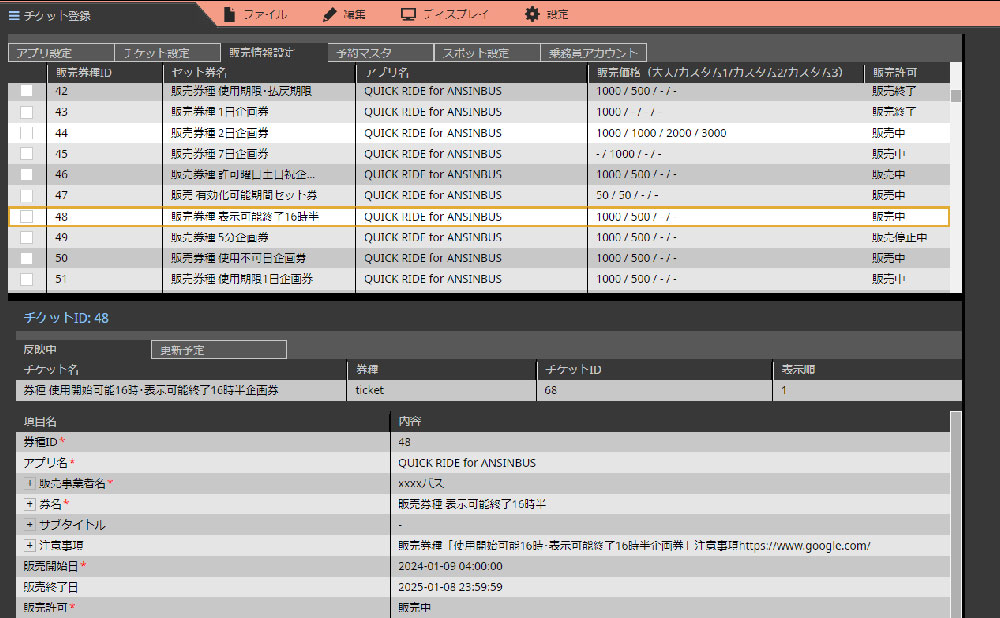Sort by the アプリ名 column header
The width and height of the screenshot is (1000, 618).
tap(471, 73)
